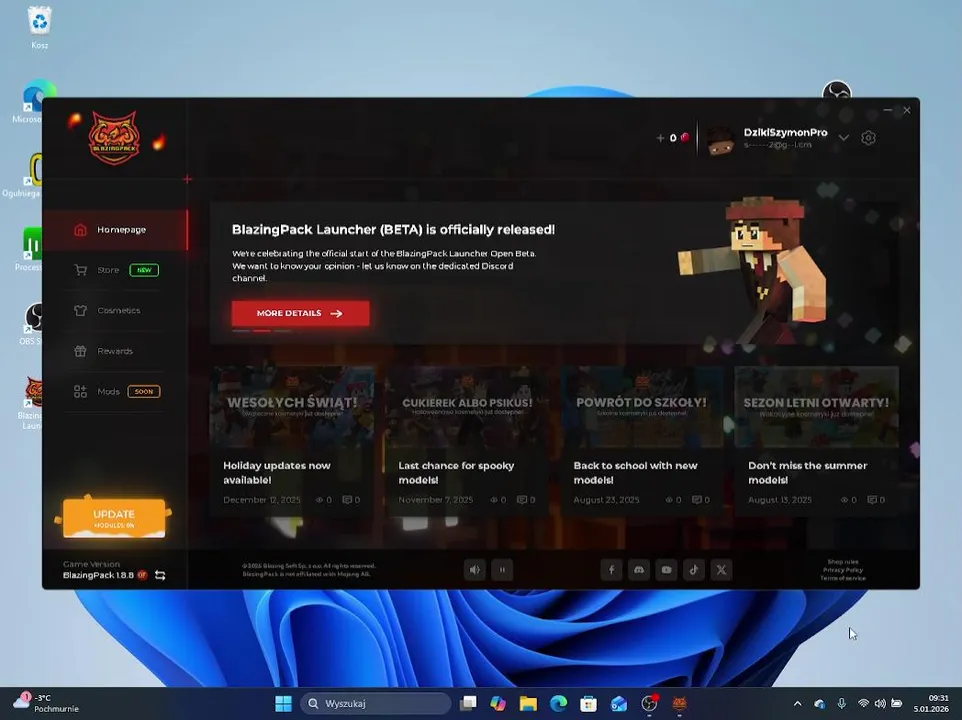Open the Wesołych Świąt news thumbnail
962x720 pixels.
pyautogui.click(x=292, y=407)
